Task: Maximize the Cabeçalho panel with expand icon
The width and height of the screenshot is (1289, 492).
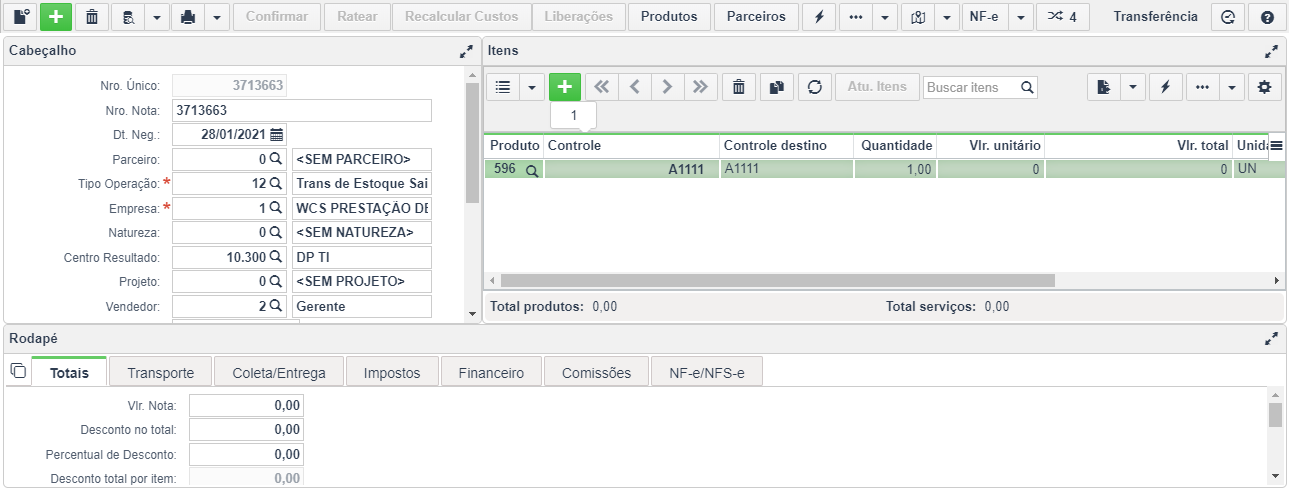Action: (466, 51)
